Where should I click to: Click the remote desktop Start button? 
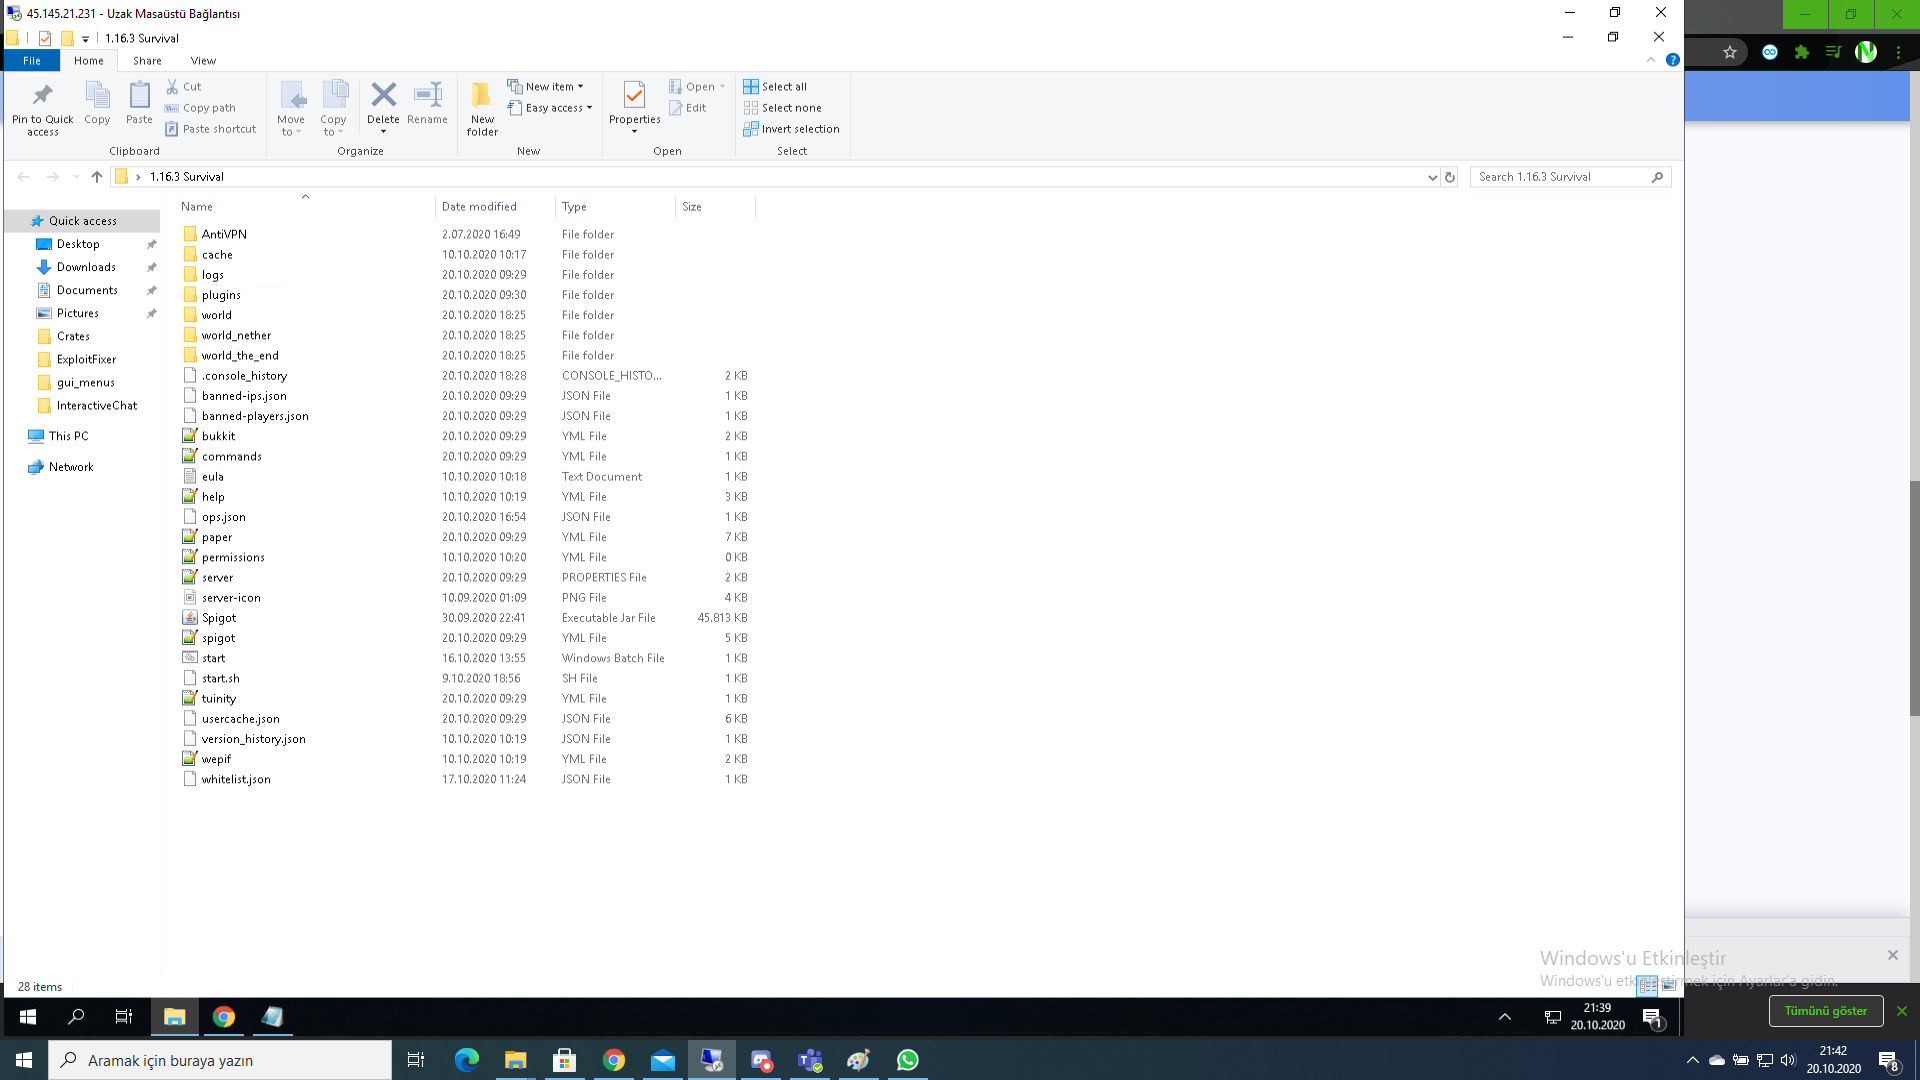coord(28,1017)
